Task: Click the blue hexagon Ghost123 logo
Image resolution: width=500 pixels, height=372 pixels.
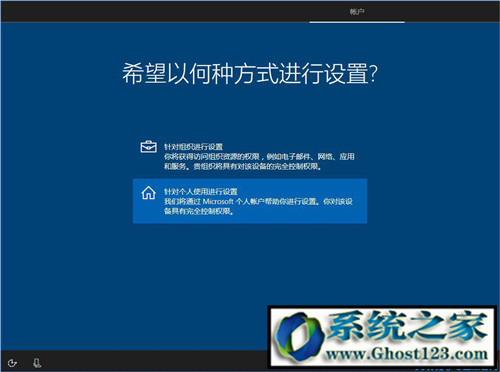Action: click(299, 338)
